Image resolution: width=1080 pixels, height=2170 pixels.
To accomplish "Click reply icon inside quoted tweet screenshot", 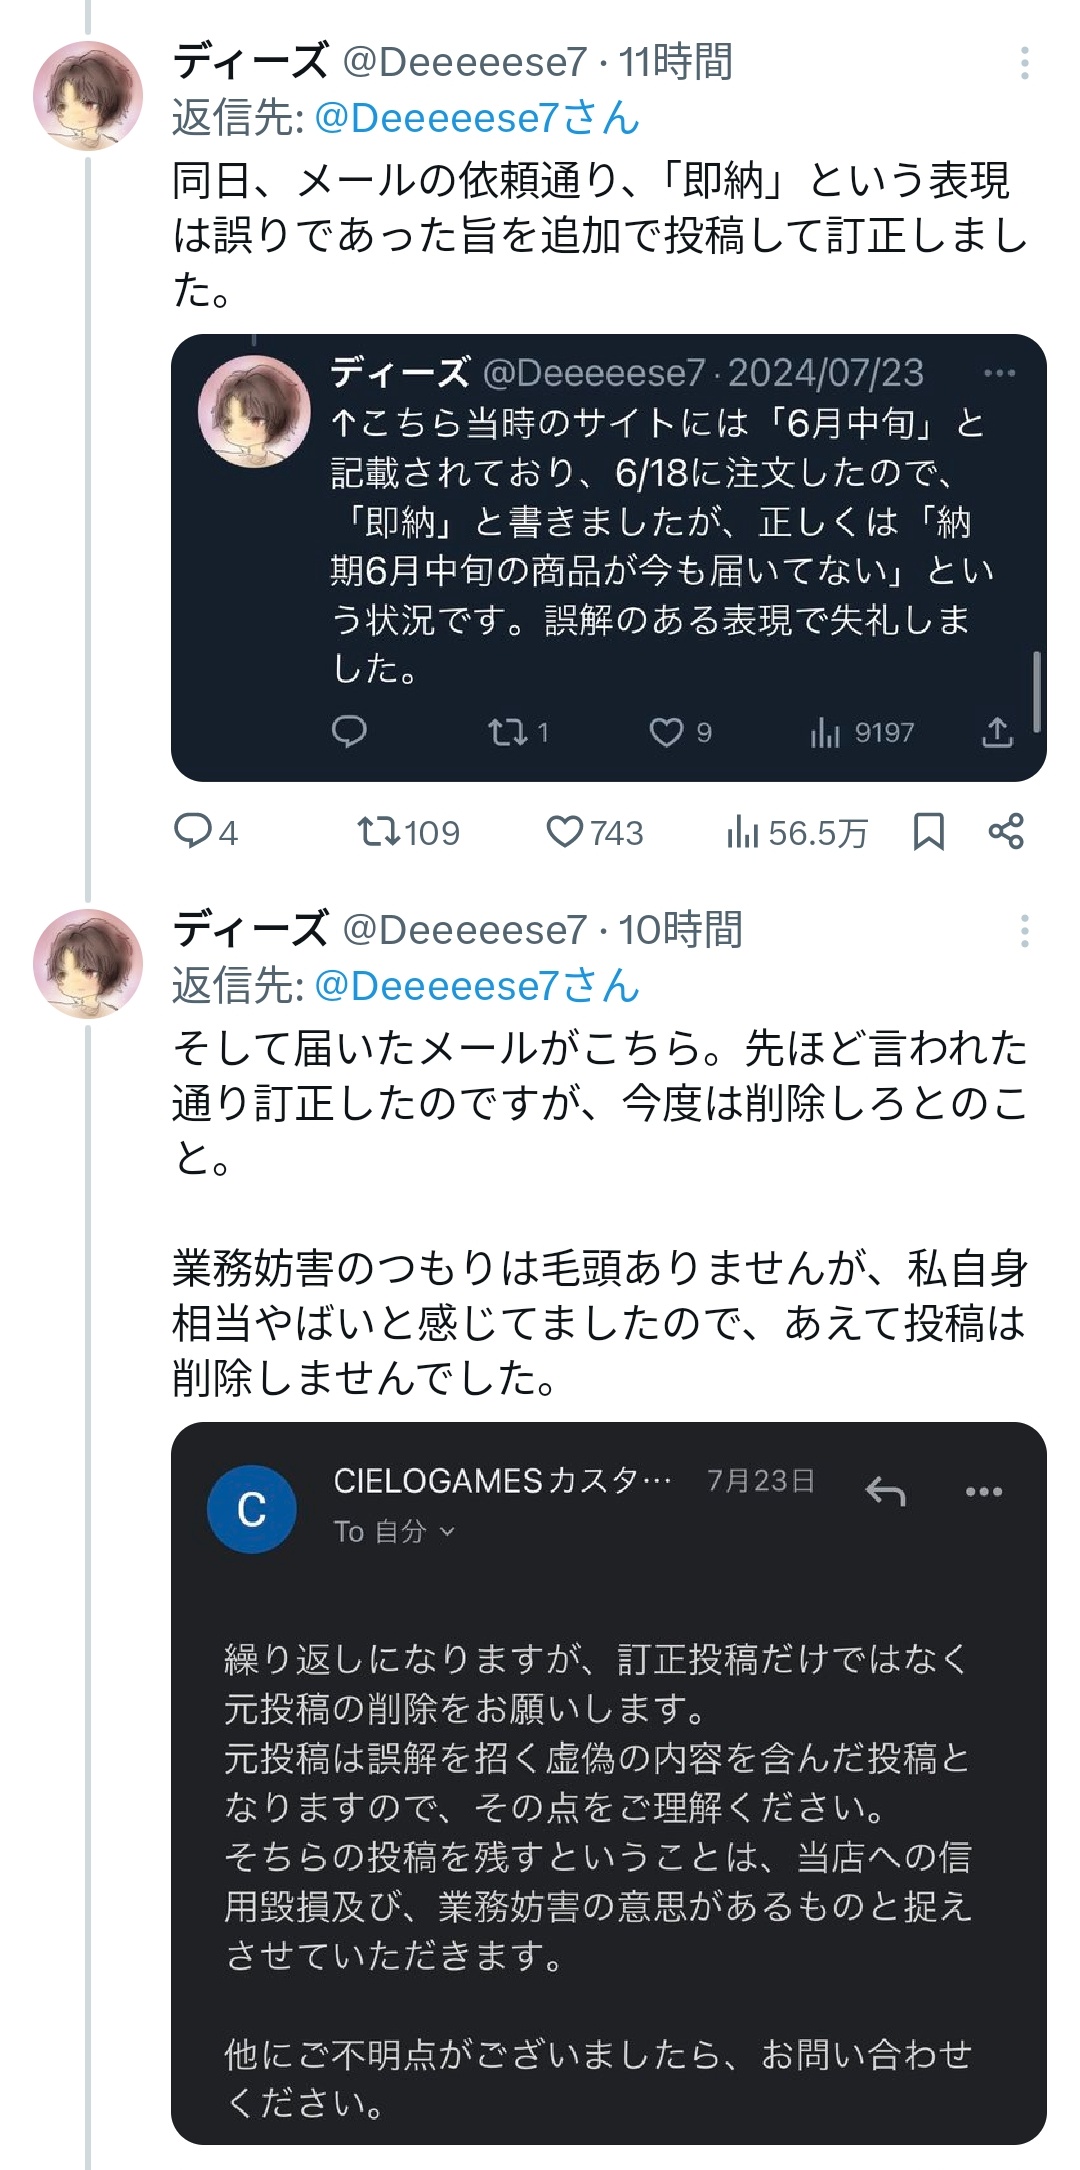I will point(349,732).
